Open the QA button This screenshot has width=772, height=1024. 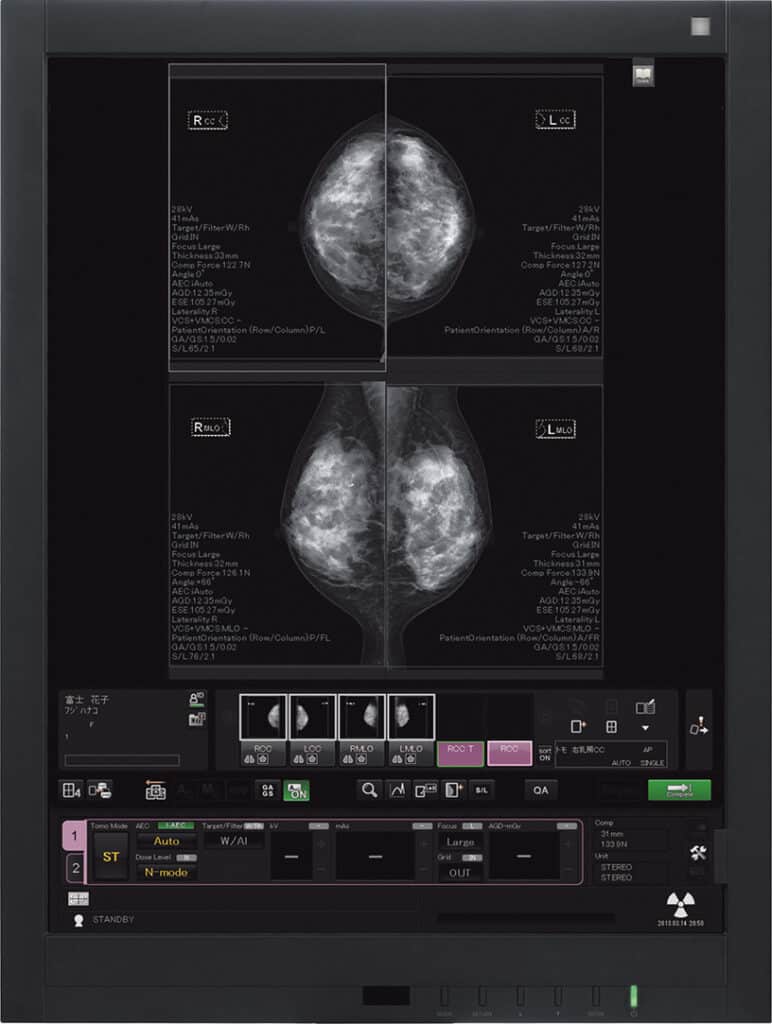click(541, 790)
